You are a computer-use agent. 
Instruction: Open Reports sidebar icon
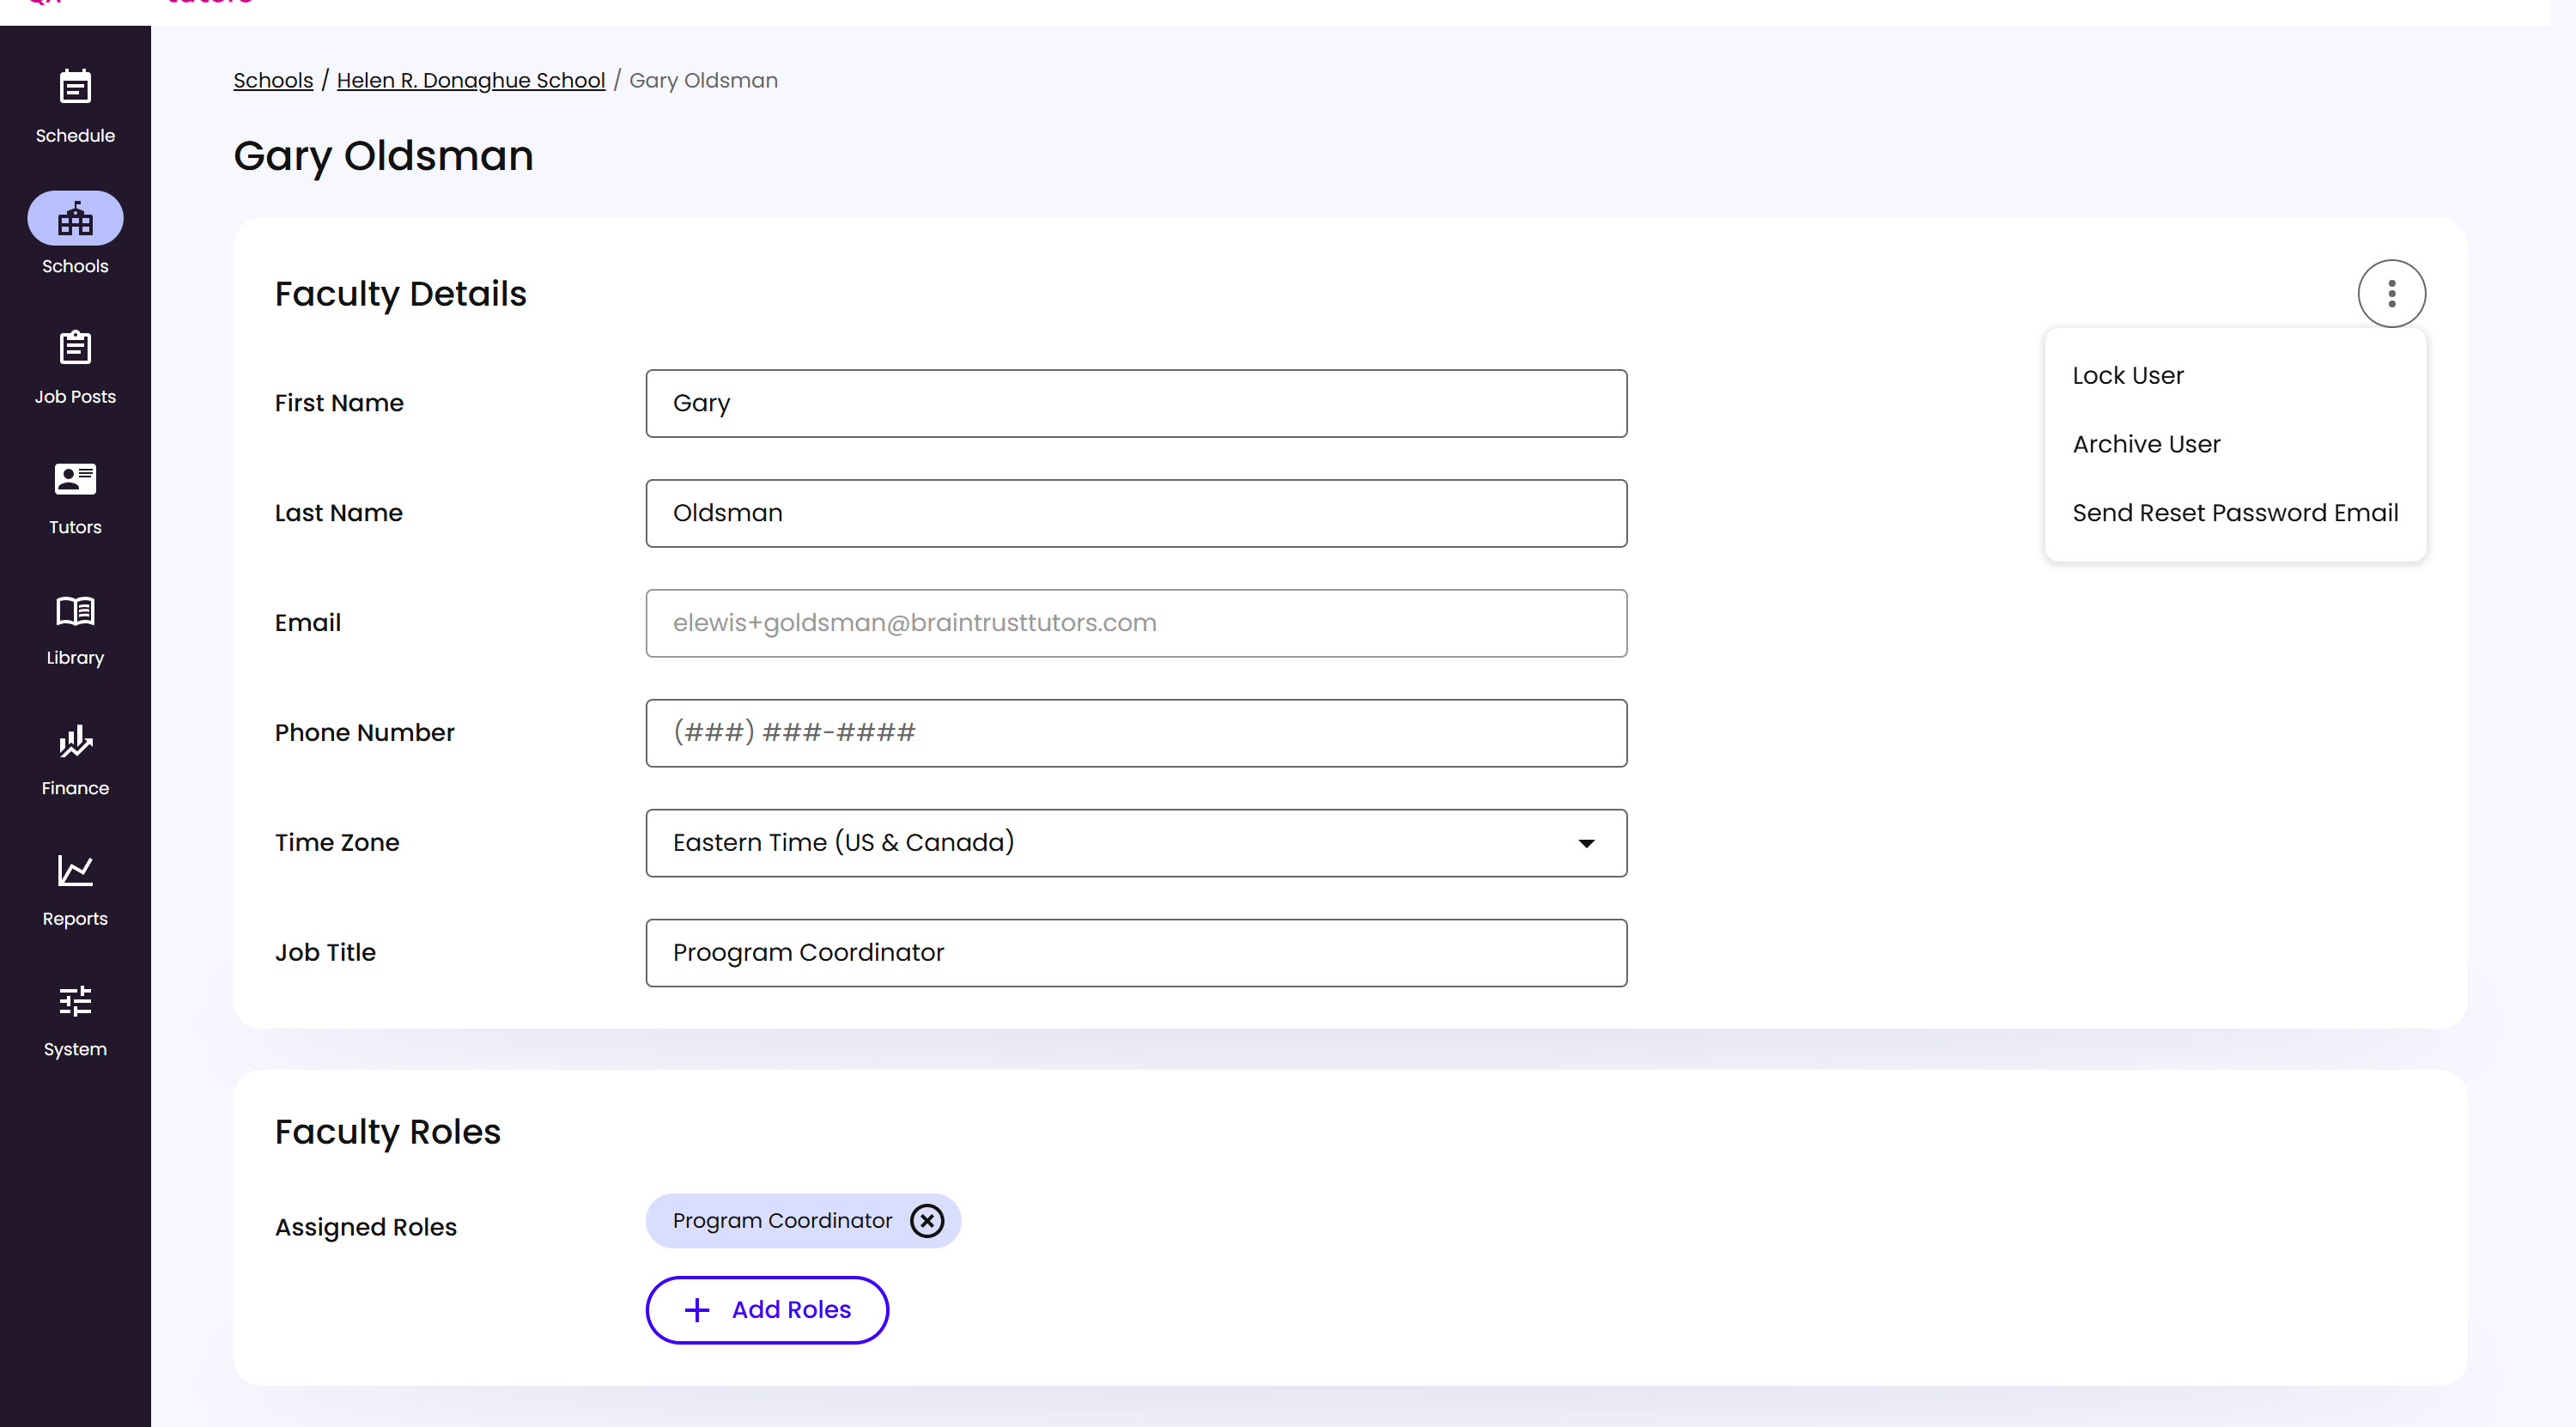(x=75, y=871)
